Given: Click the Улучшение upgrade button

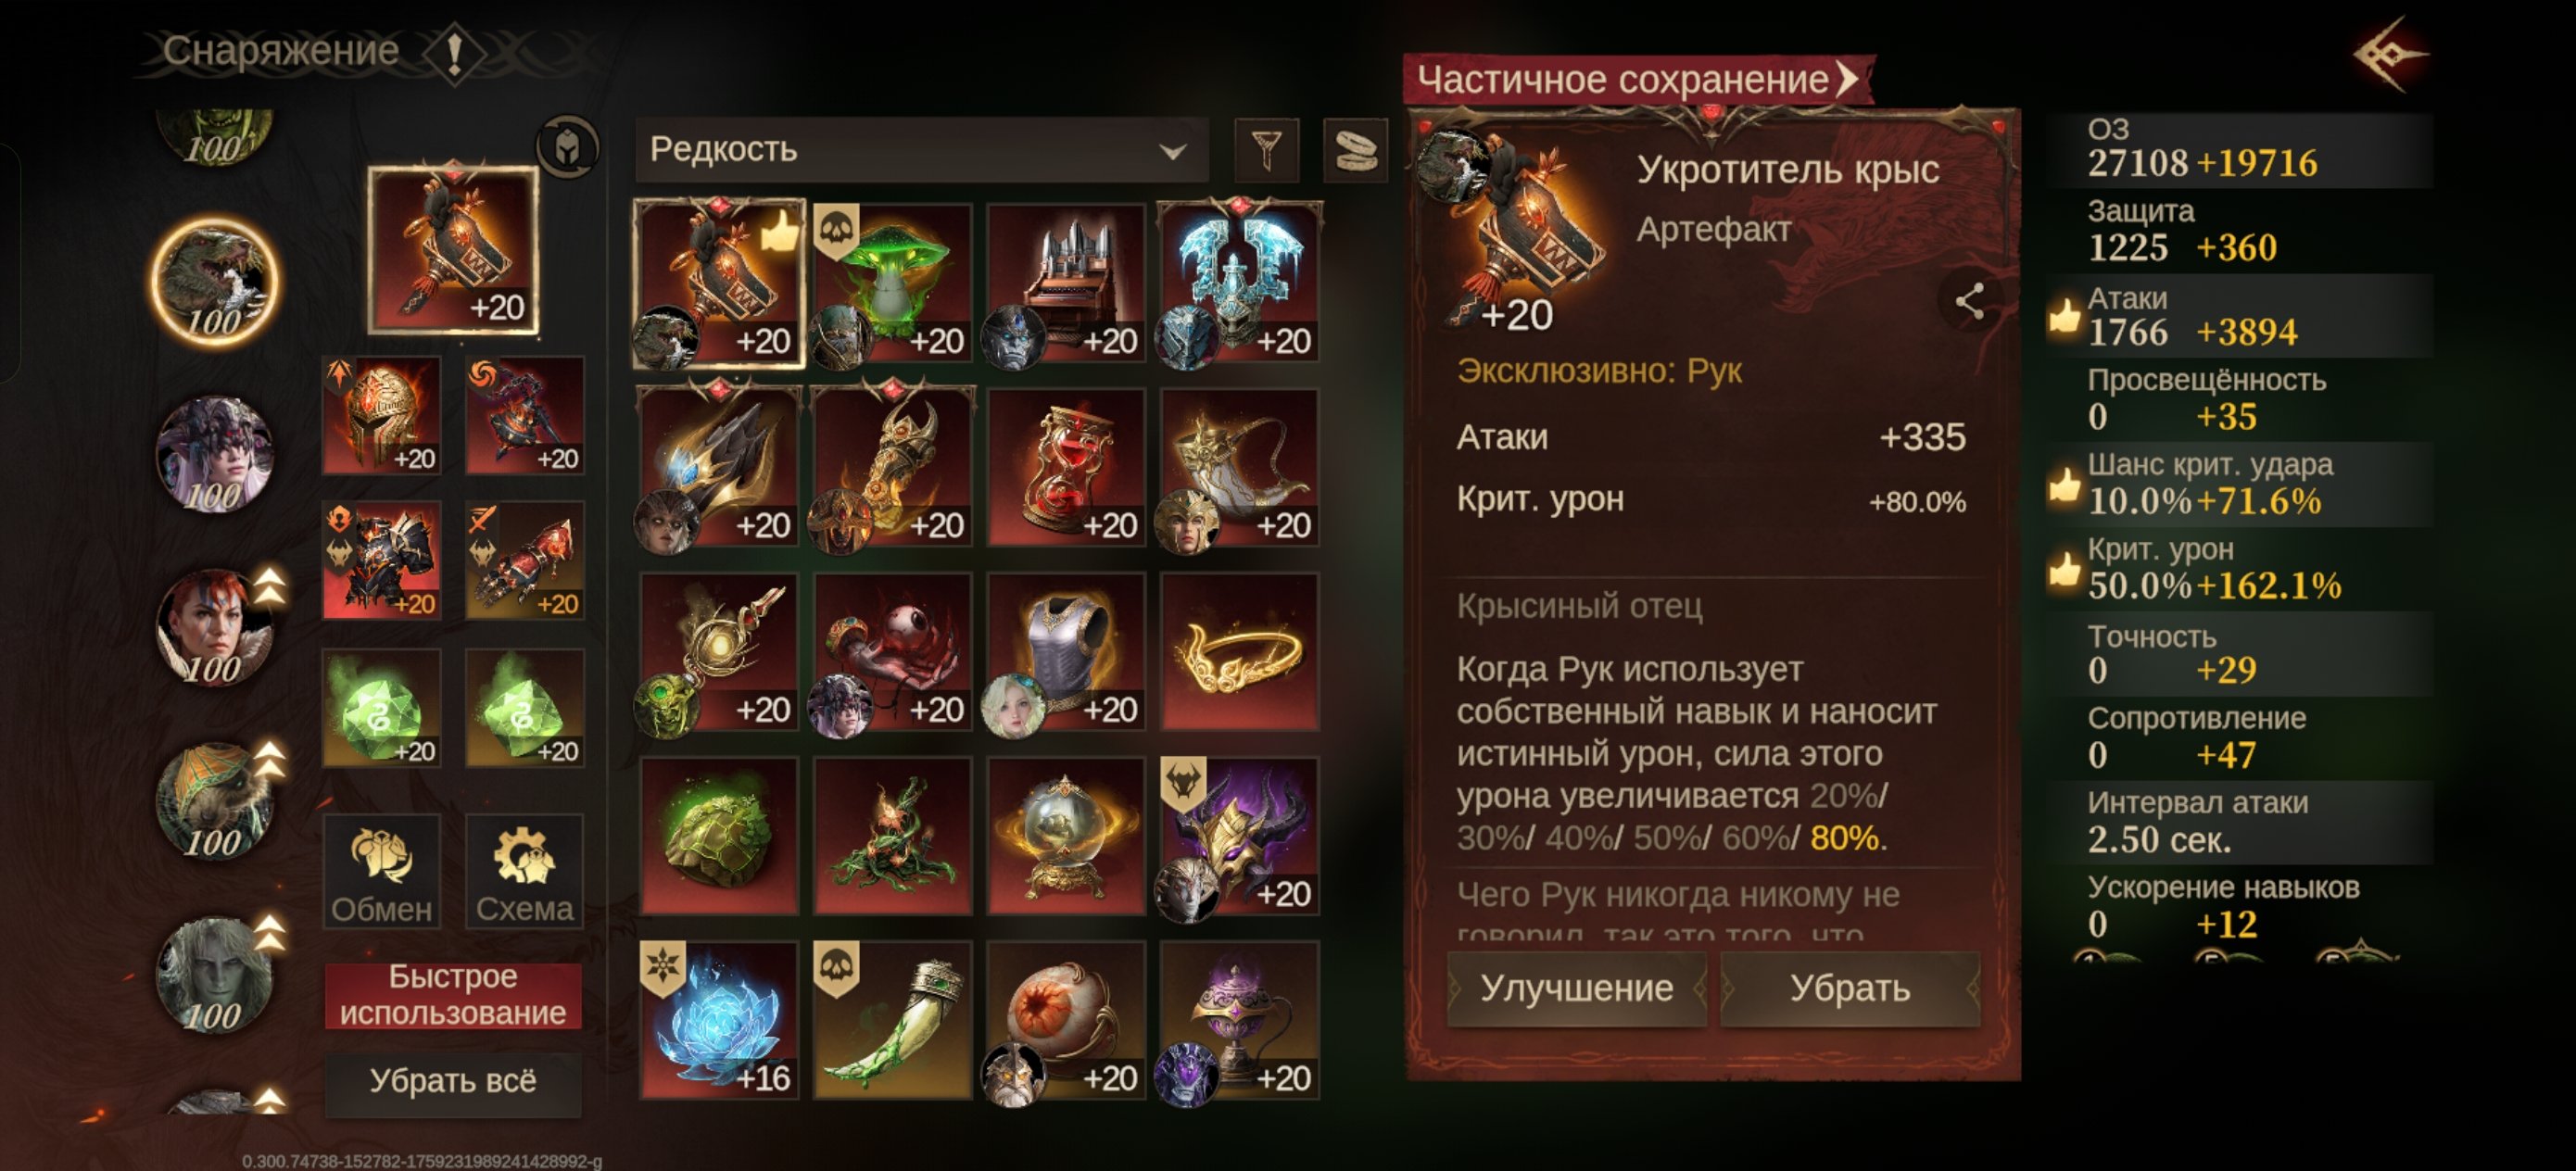Looking at the screenshot, I should click(x=1576, y=988).
